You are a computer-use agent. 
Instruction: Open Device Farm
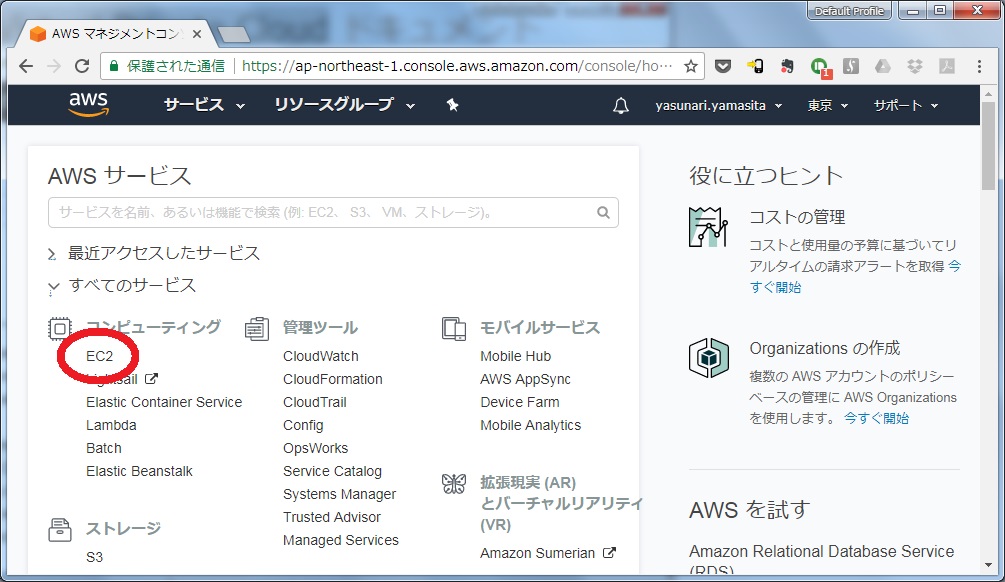pos(520,403)
